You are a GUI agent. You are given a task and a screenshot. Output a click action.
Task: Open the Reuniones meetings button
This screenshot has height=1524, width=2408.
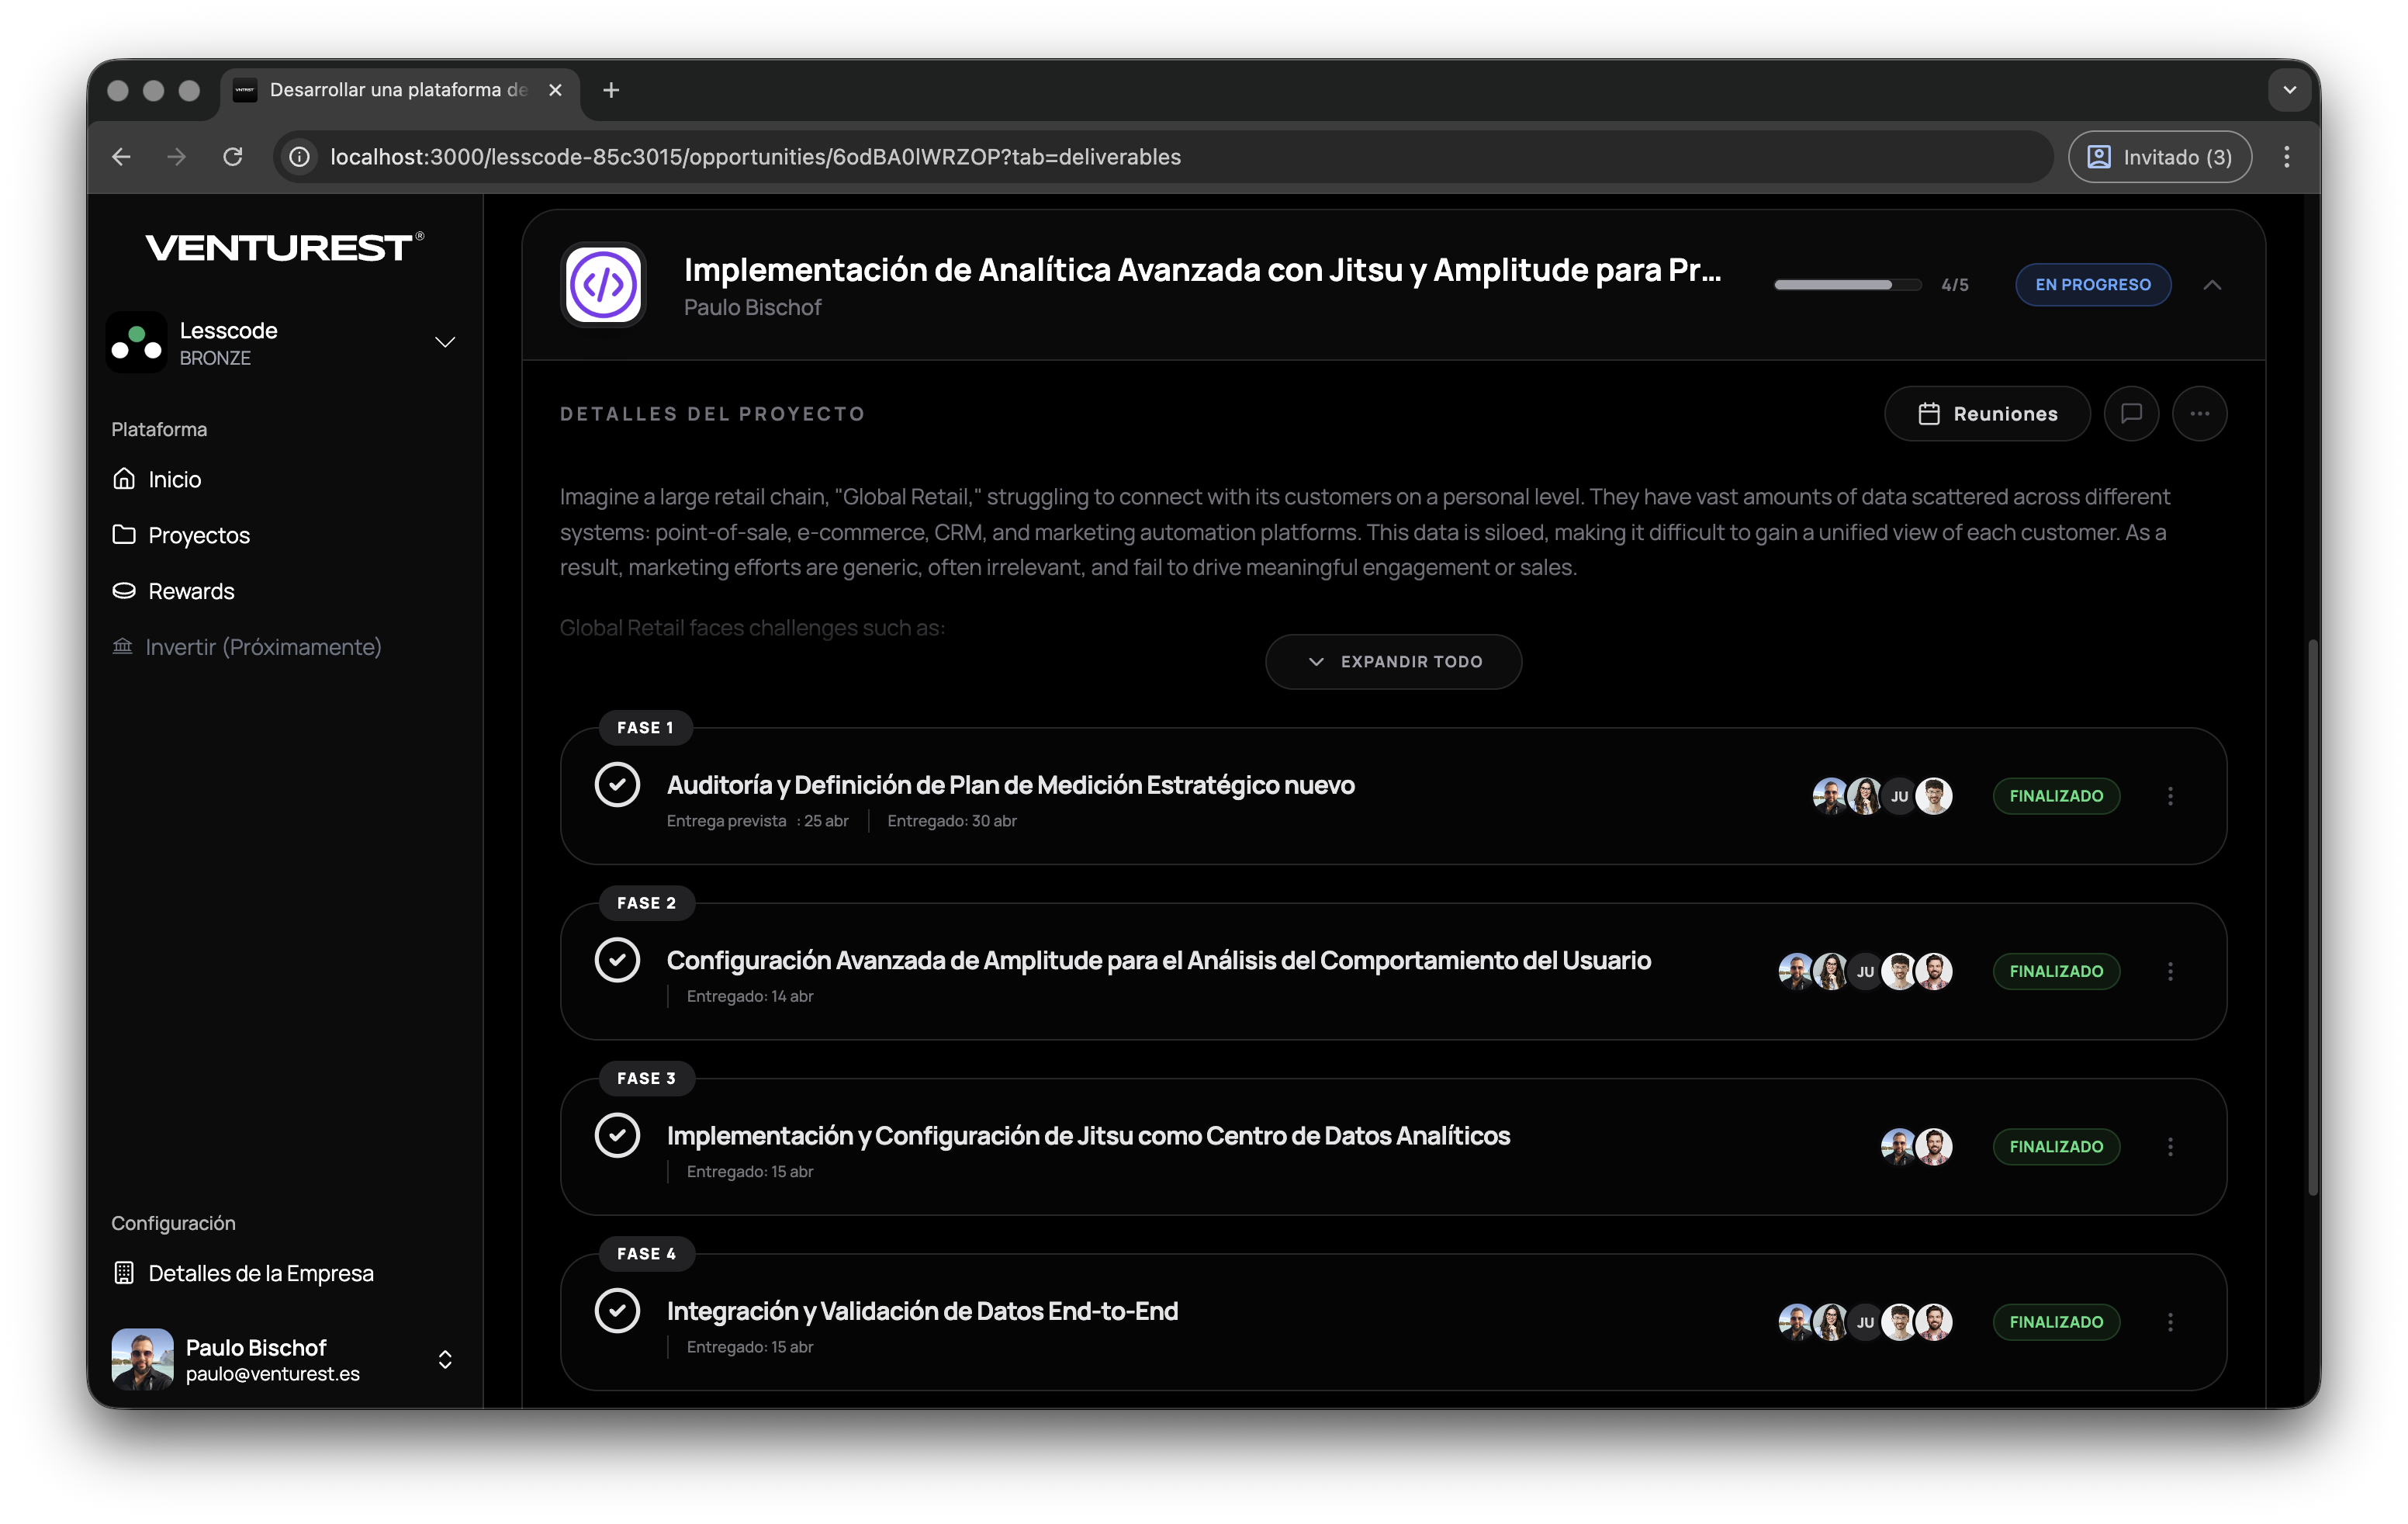click(1987, 413)
